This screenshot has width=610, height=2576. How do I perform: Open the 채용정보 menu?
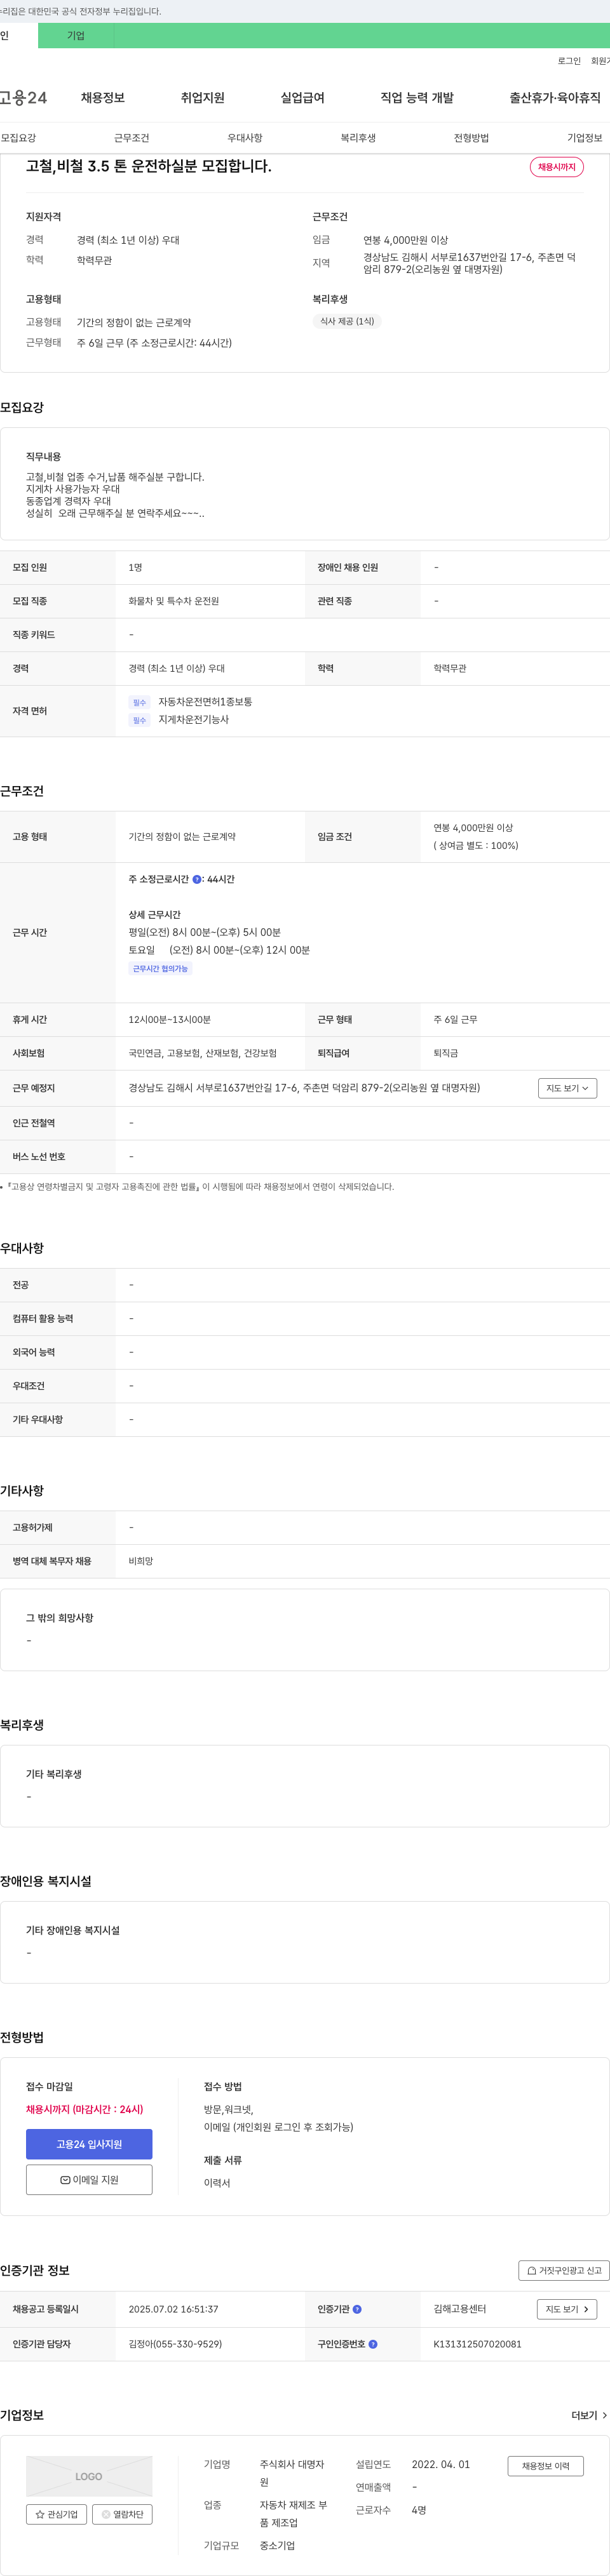point(103,97)
